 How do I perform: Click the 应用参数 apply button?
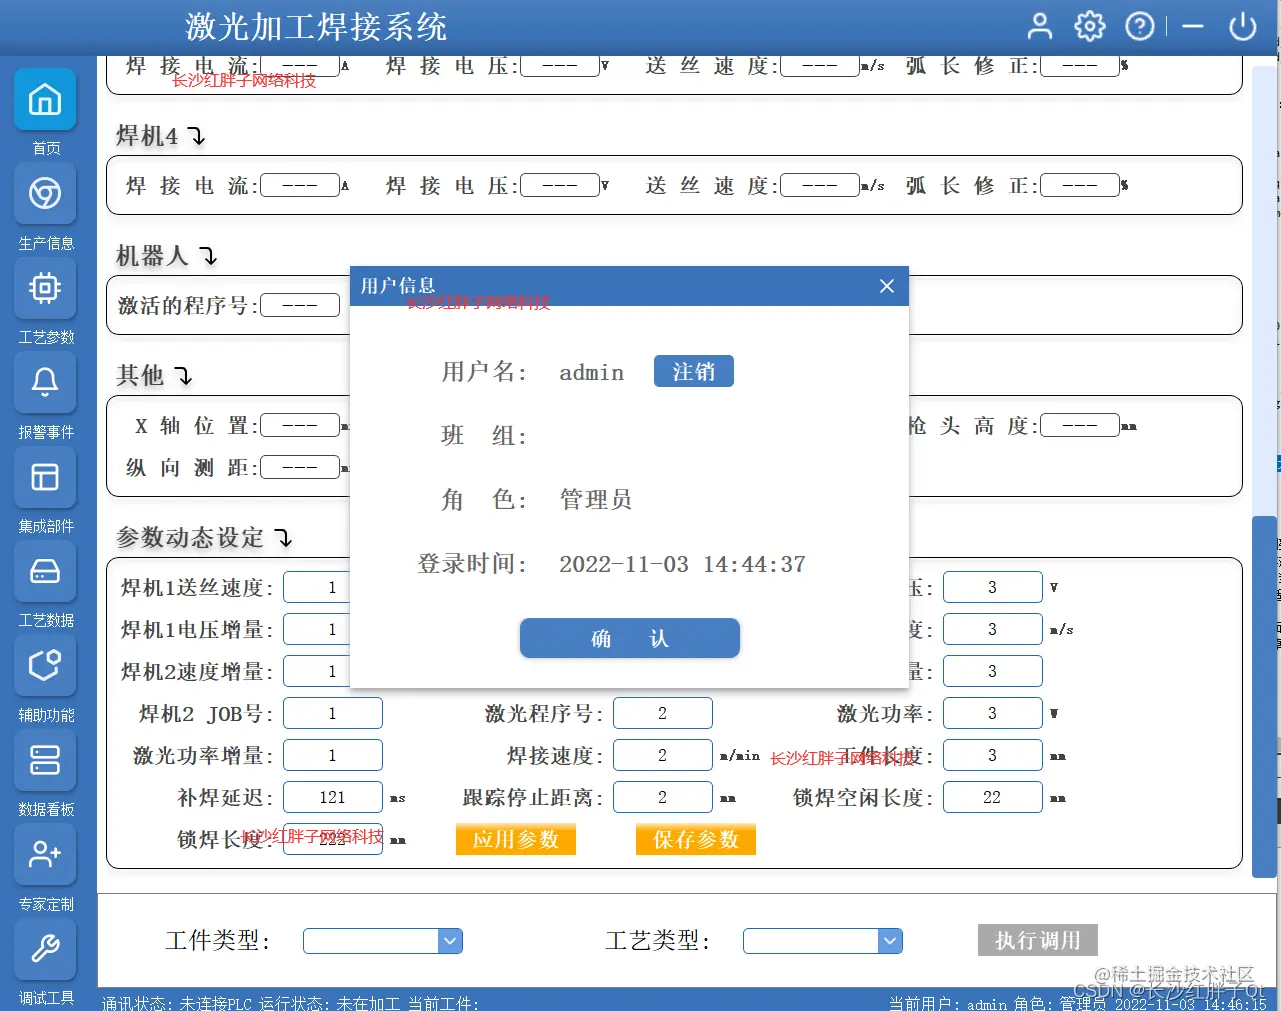click(515, 839)
